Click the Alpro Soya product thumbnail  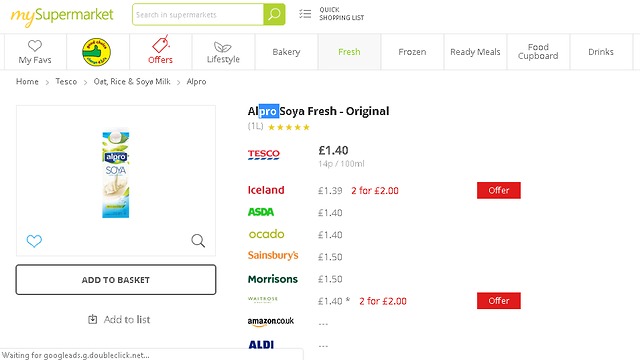(116, 173)
